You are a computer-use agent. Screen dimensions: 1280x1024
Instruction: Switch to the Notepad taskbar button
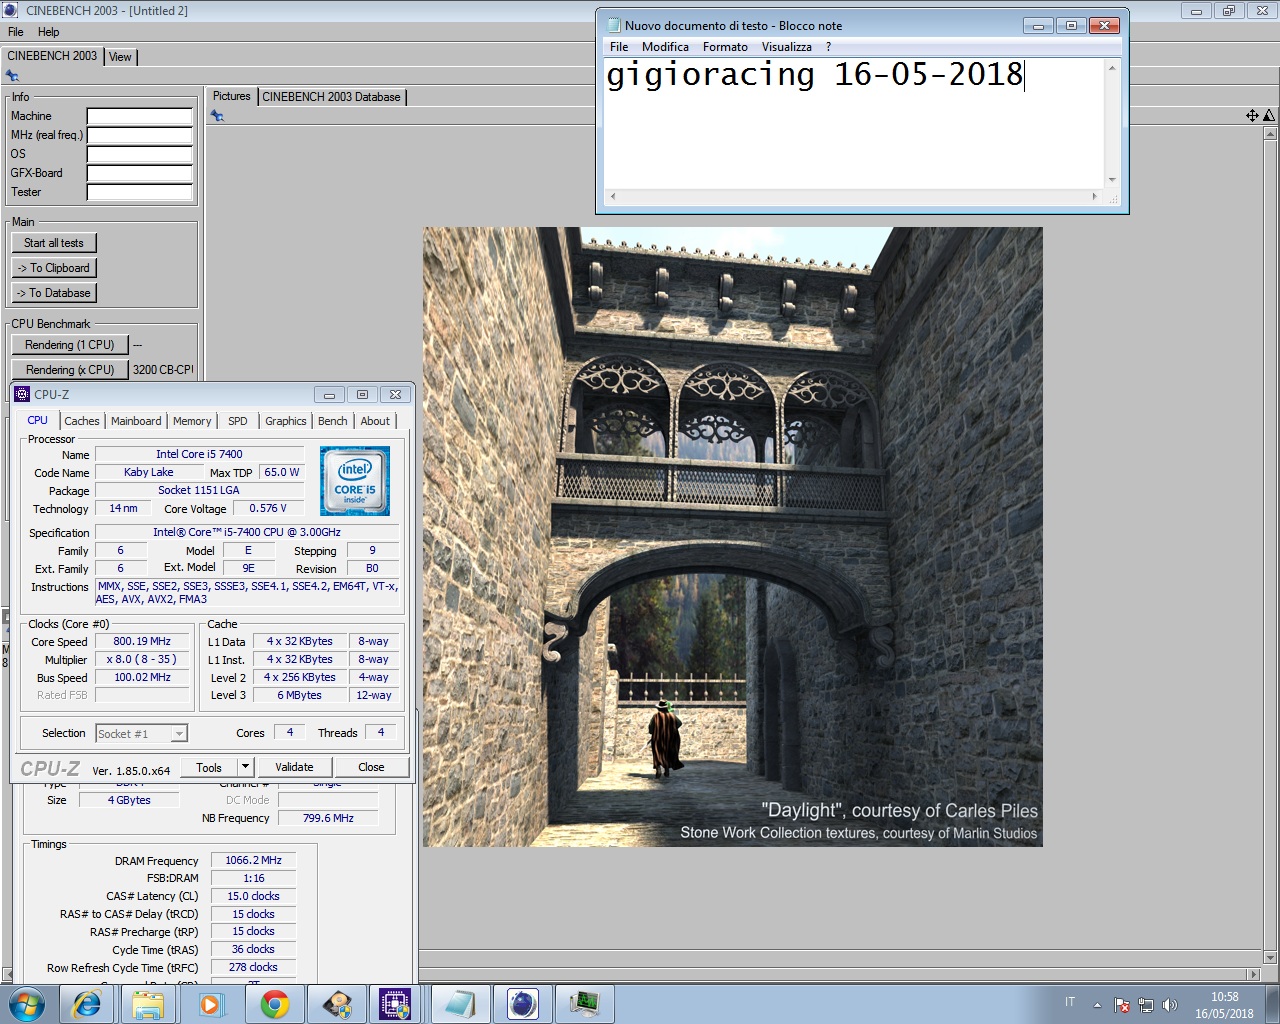coord(460,1004)
